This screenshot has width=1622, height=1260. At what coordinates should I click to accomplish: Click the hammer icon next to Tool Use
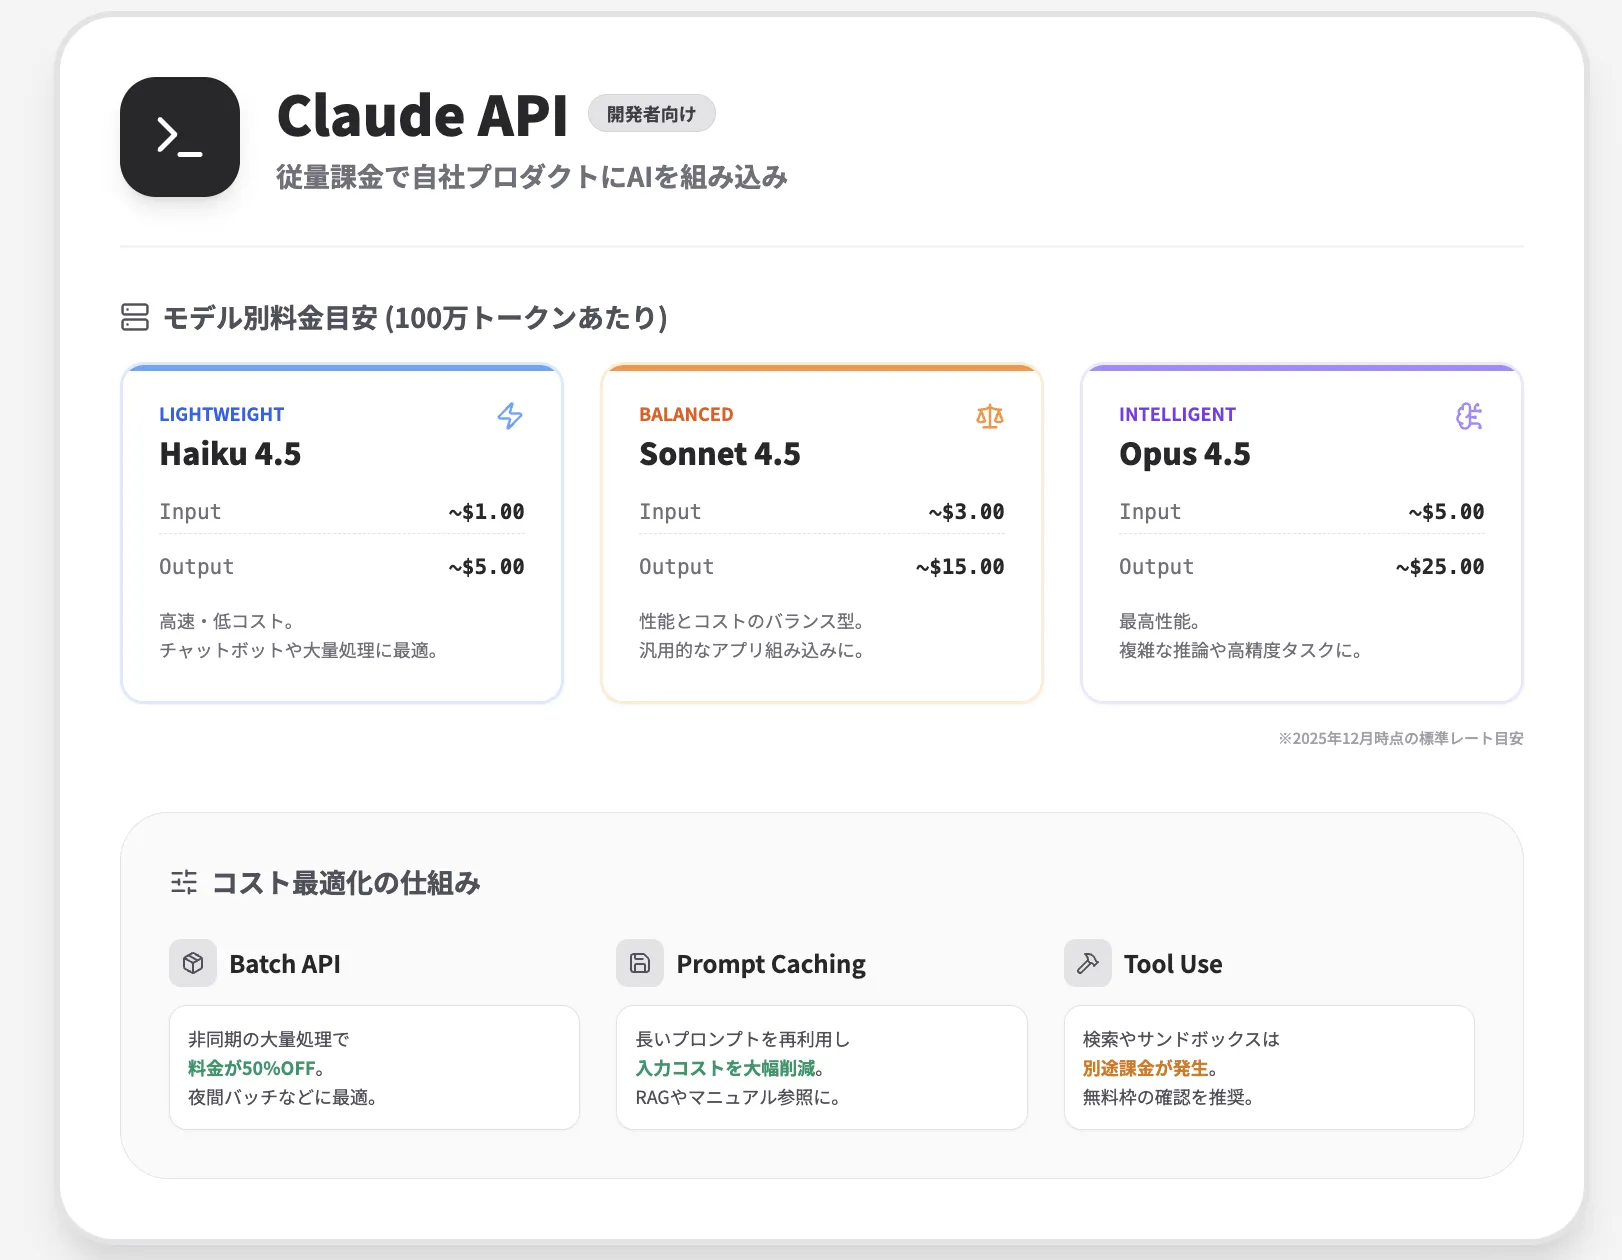(x=1087, y=963)
